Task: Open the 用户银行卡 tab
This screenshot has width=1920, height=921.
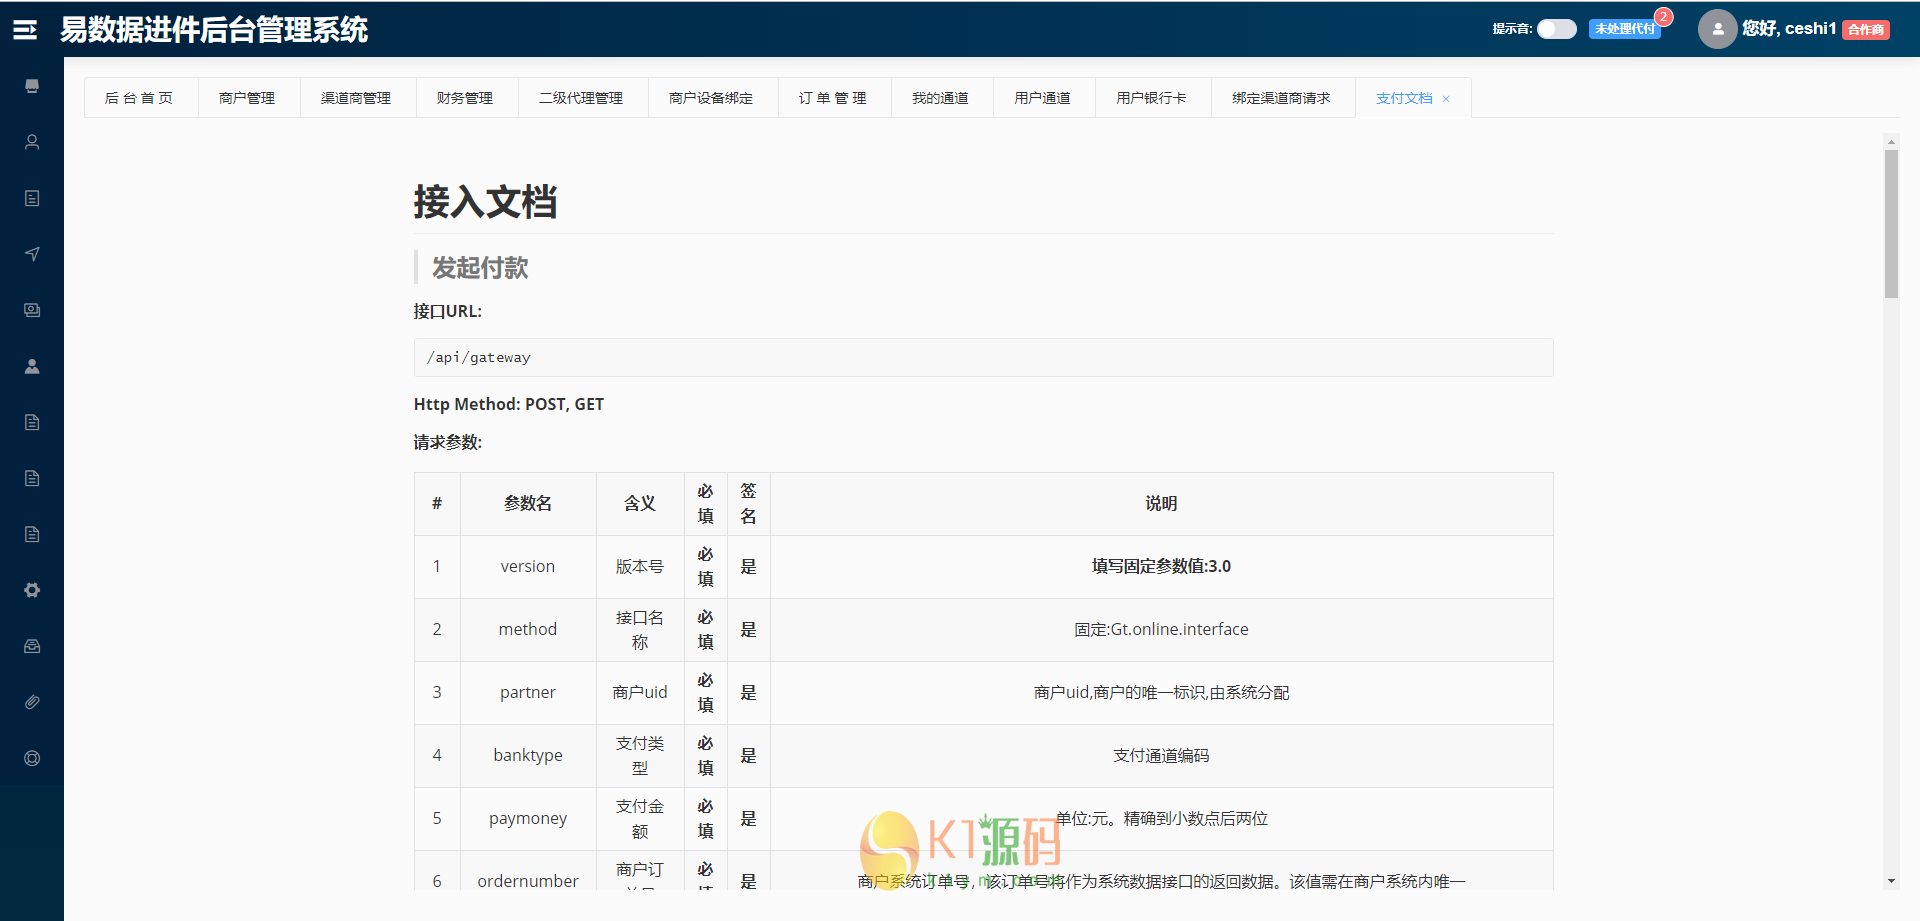Action: click(1151, 98)
